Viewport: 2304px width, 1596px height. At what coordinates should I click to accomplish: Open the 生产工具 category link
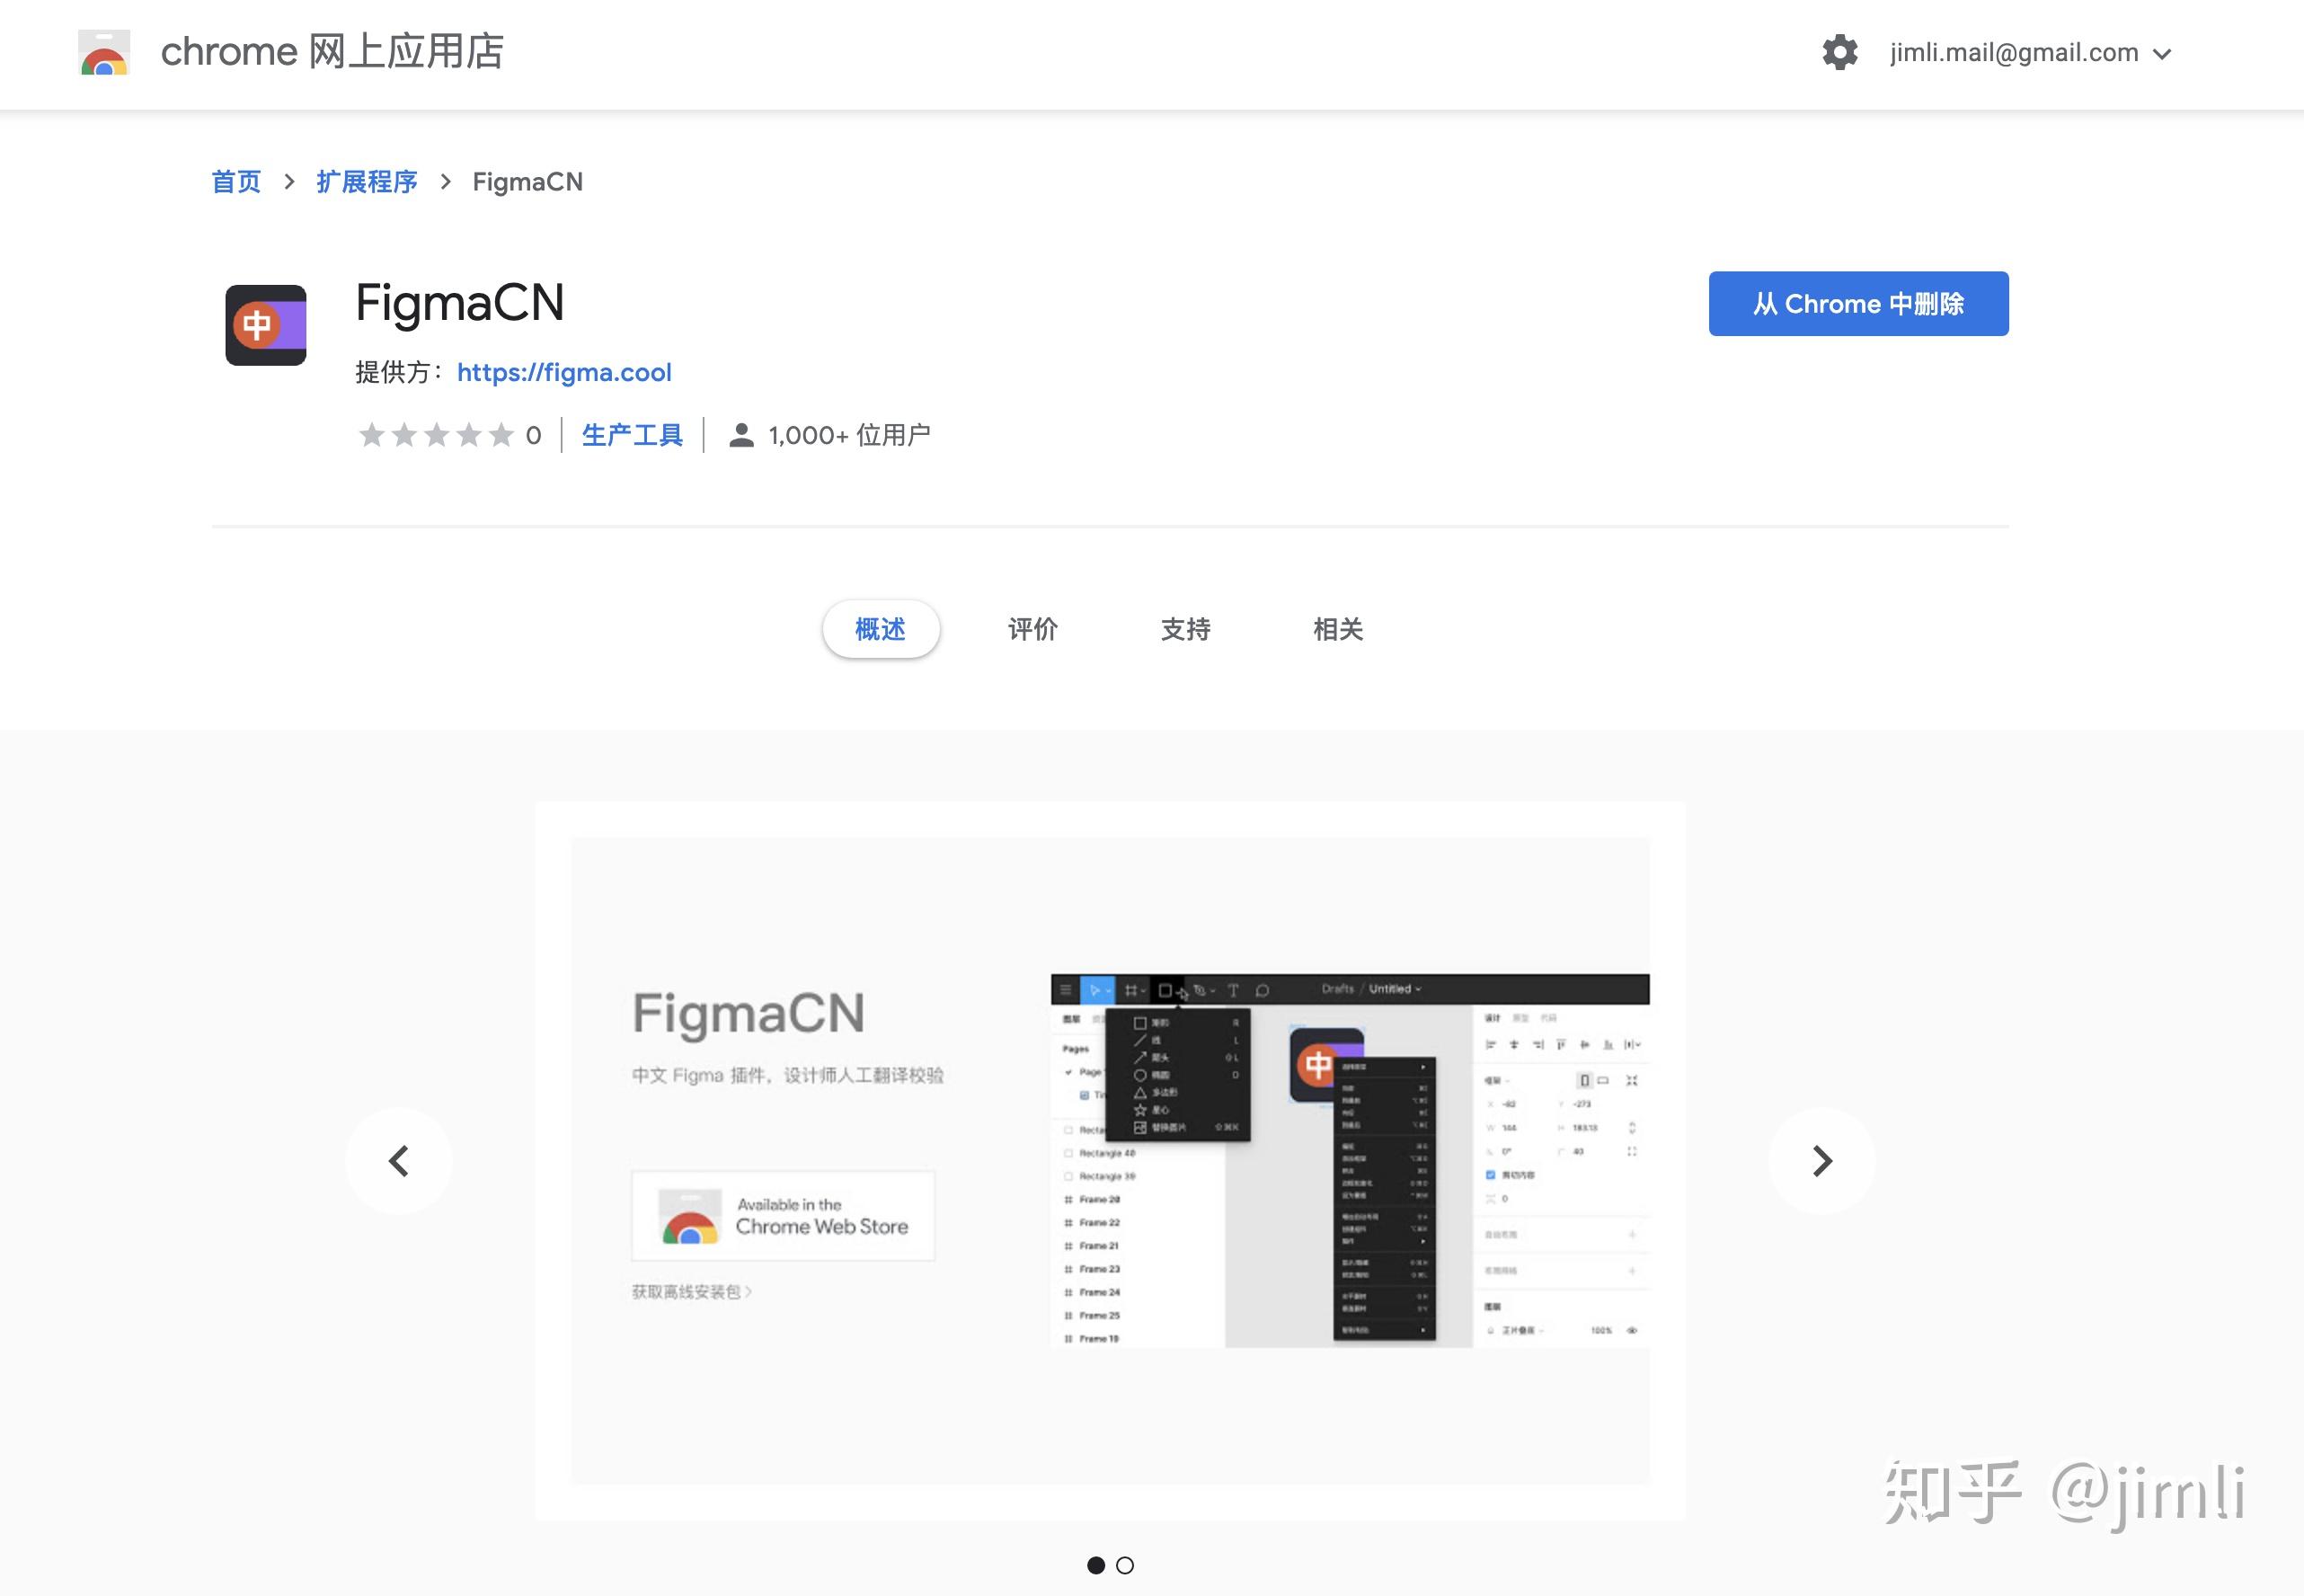click(x=631, y=434)
